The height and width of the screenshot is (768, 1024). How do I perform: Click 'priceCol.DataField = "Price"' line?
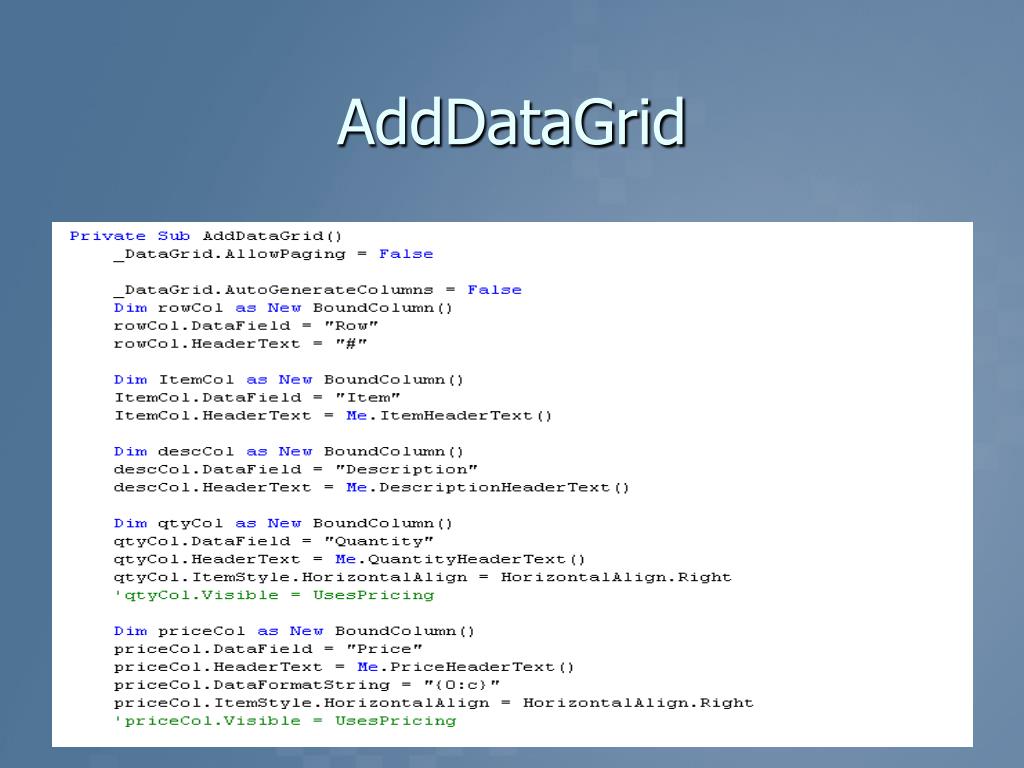tap(268, 649)
